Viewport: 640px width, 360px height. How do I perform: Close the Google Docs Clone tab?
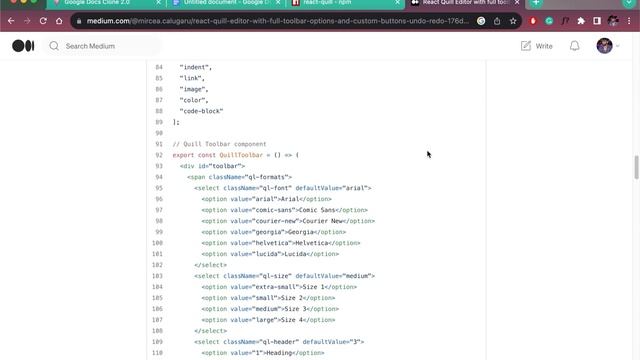[159, 2]
